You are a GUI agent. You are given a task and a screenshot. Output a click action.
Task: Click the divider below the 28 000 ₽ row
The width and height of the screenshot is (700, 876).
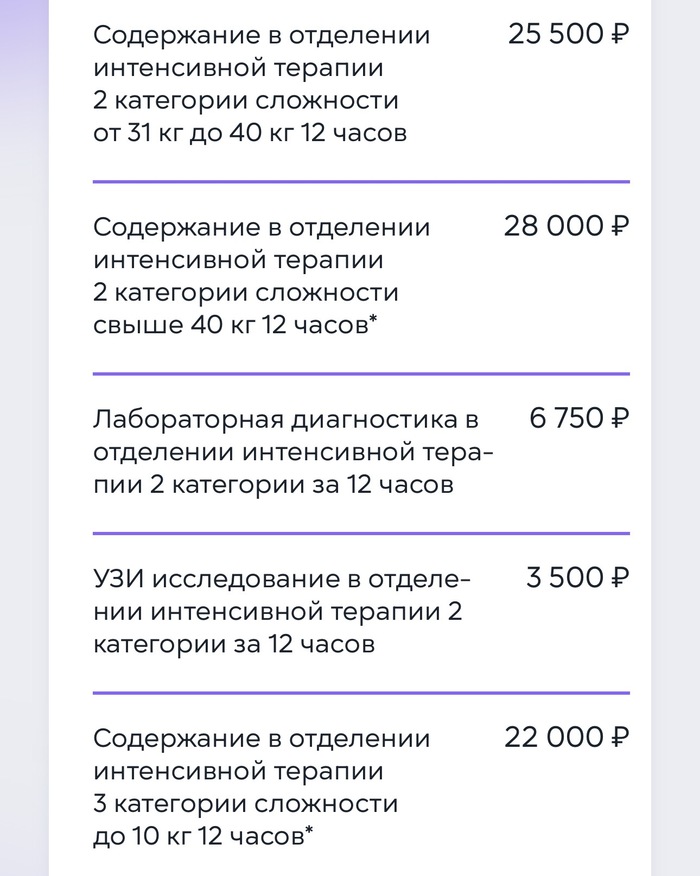pyautogui.click(x=361, y=374)
